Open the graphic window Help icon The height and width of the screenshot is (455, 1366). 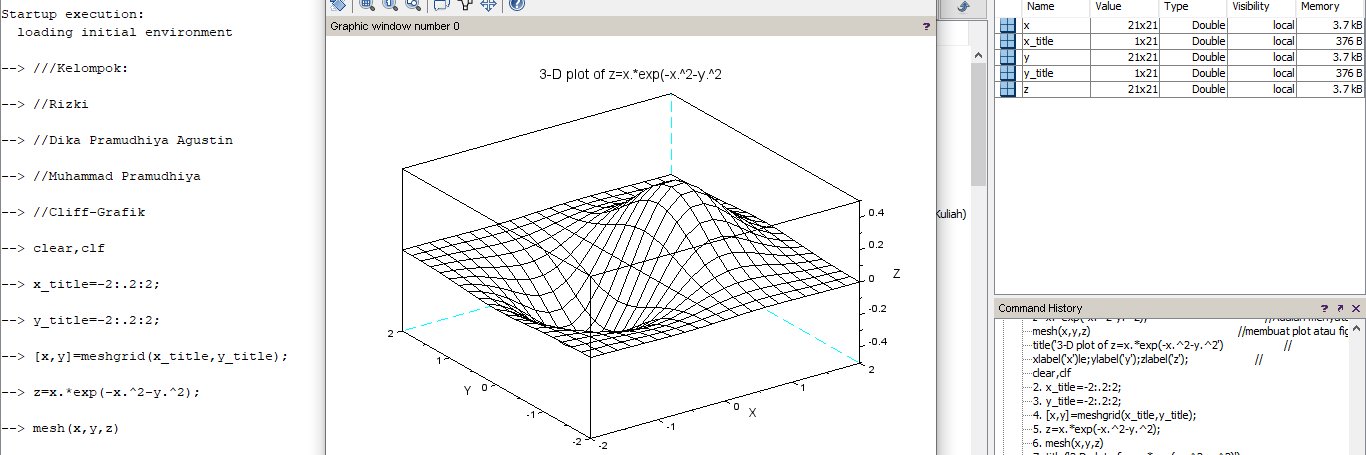516,4
